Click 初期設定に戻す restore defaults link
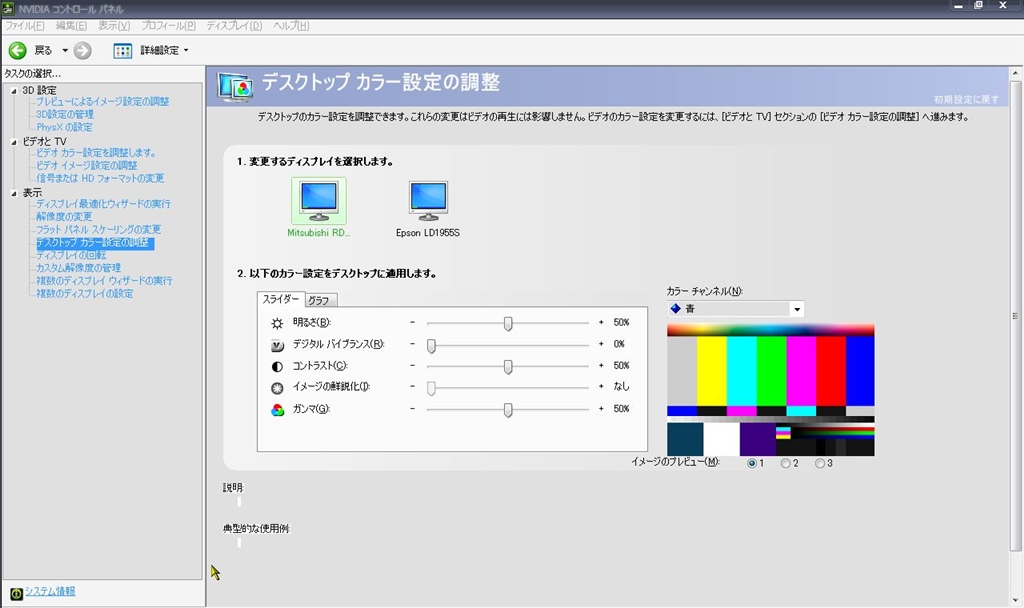This screenshot has width=1024, height=608. click(966, 99)
